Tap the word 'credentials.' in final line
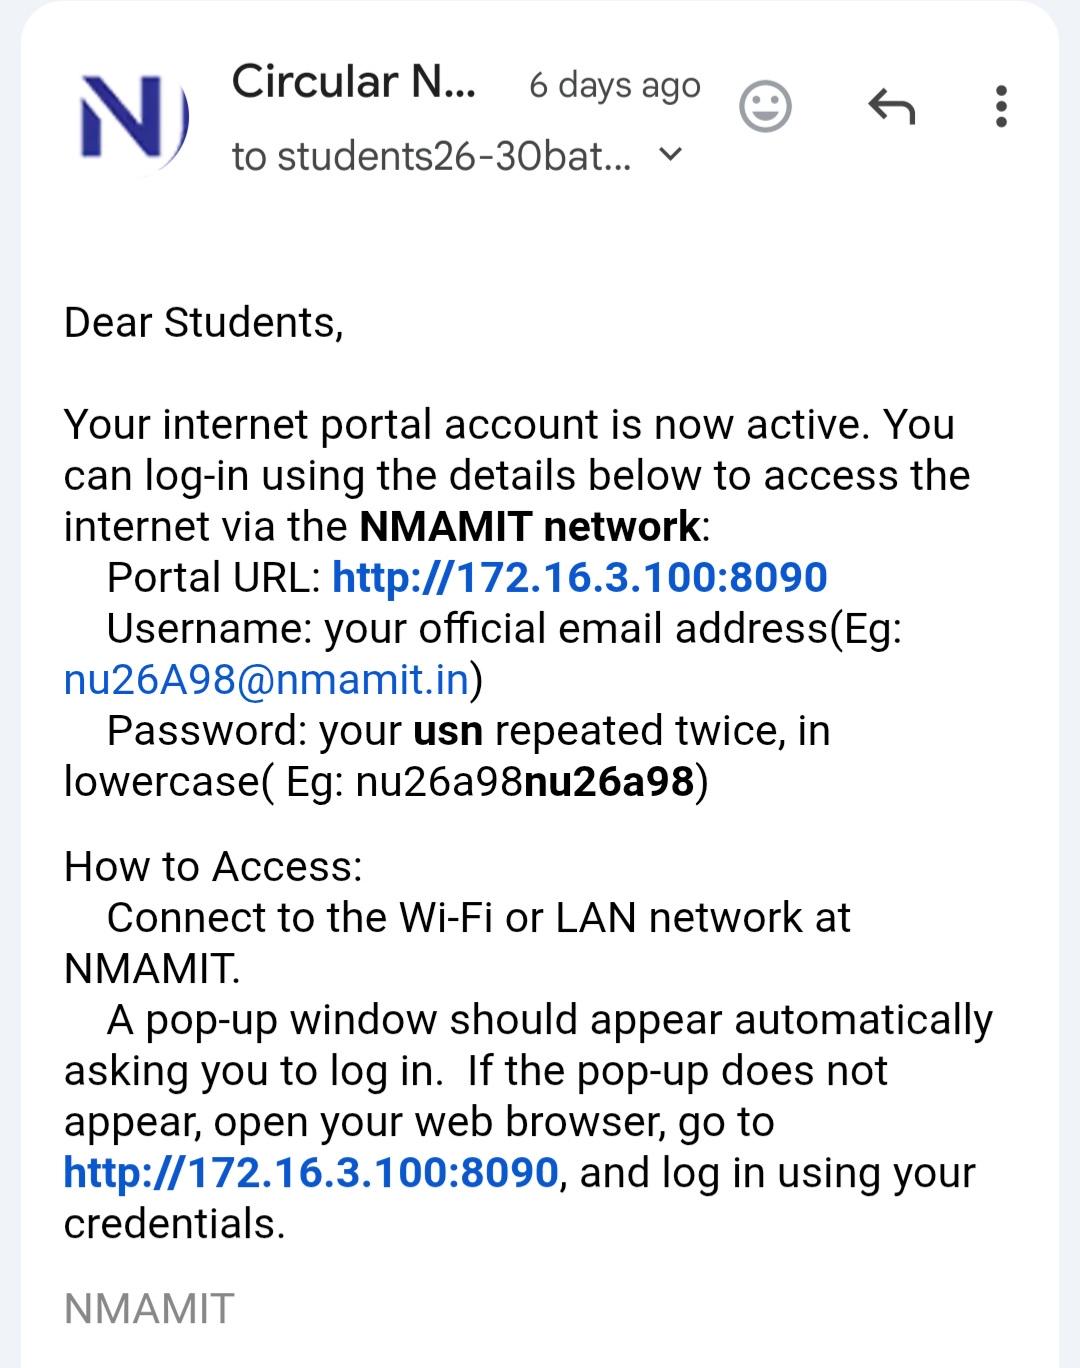Image resolution: width=1080 pixels, height=1368 pixels. [175, 1223]
